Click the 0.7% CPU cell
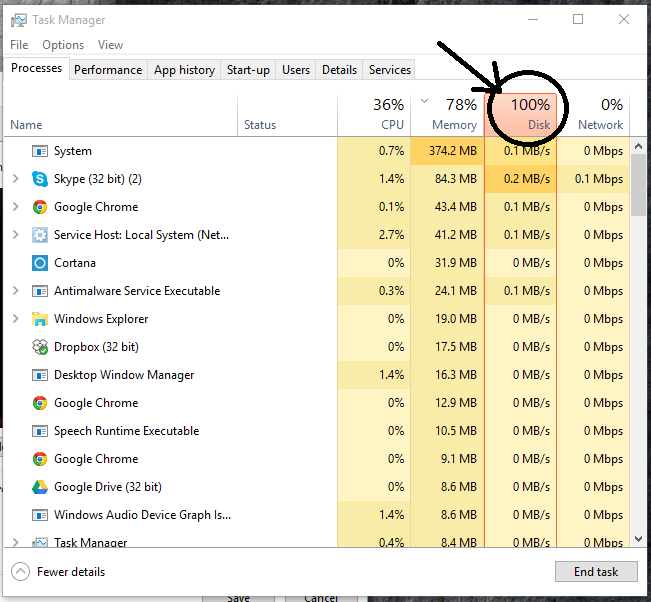This screenshot has height=602, width=651. [x=374, y=151]
